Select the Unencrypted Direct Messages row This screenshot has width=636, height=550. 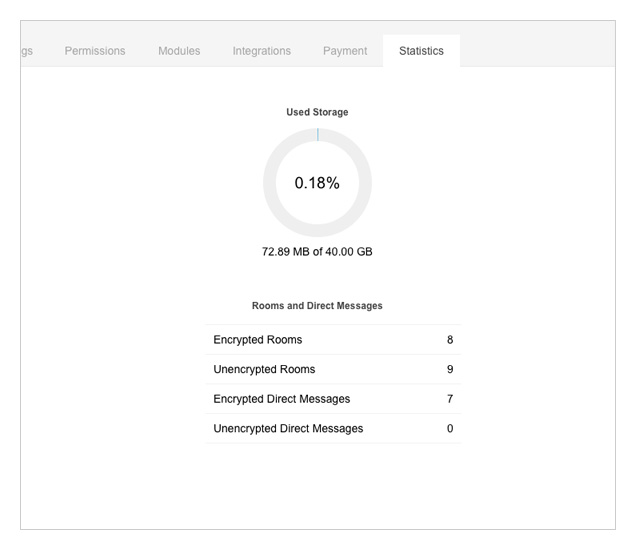click(x=333, y=428)
